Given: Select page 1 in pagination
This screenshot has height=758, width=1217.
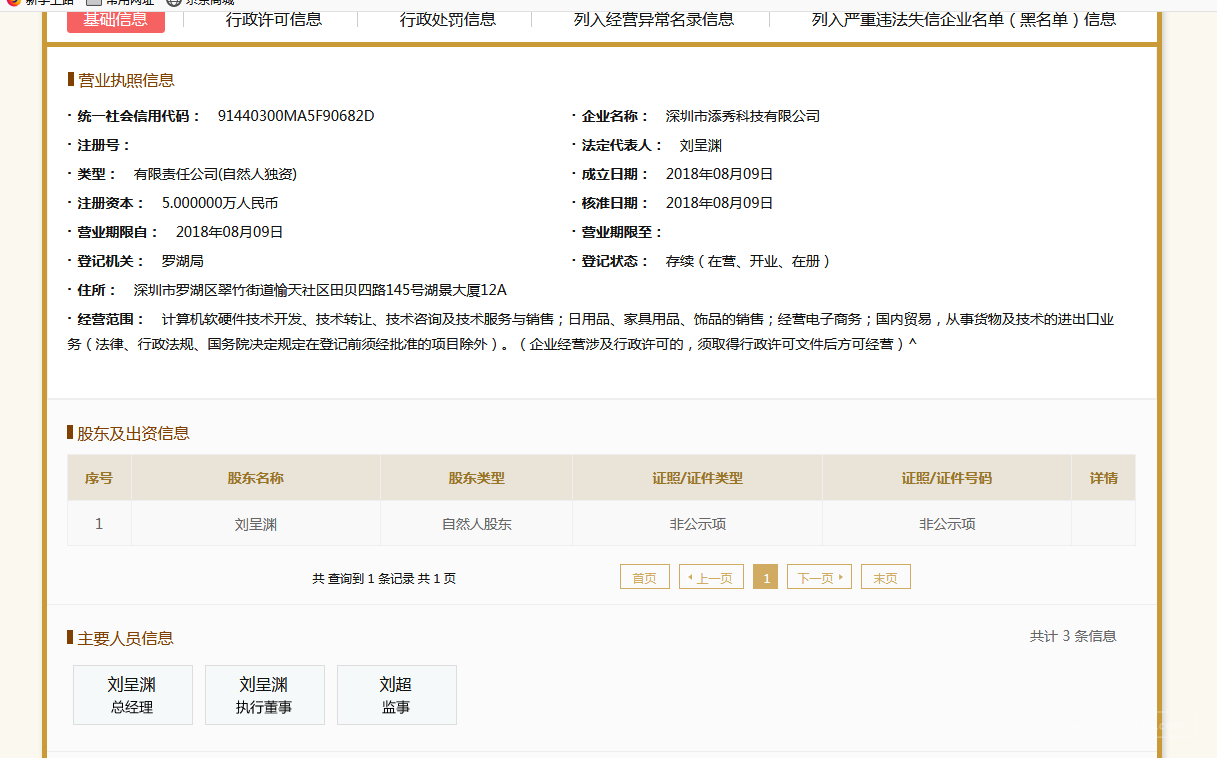Looking at the screenshot, I should pos(765,577).
